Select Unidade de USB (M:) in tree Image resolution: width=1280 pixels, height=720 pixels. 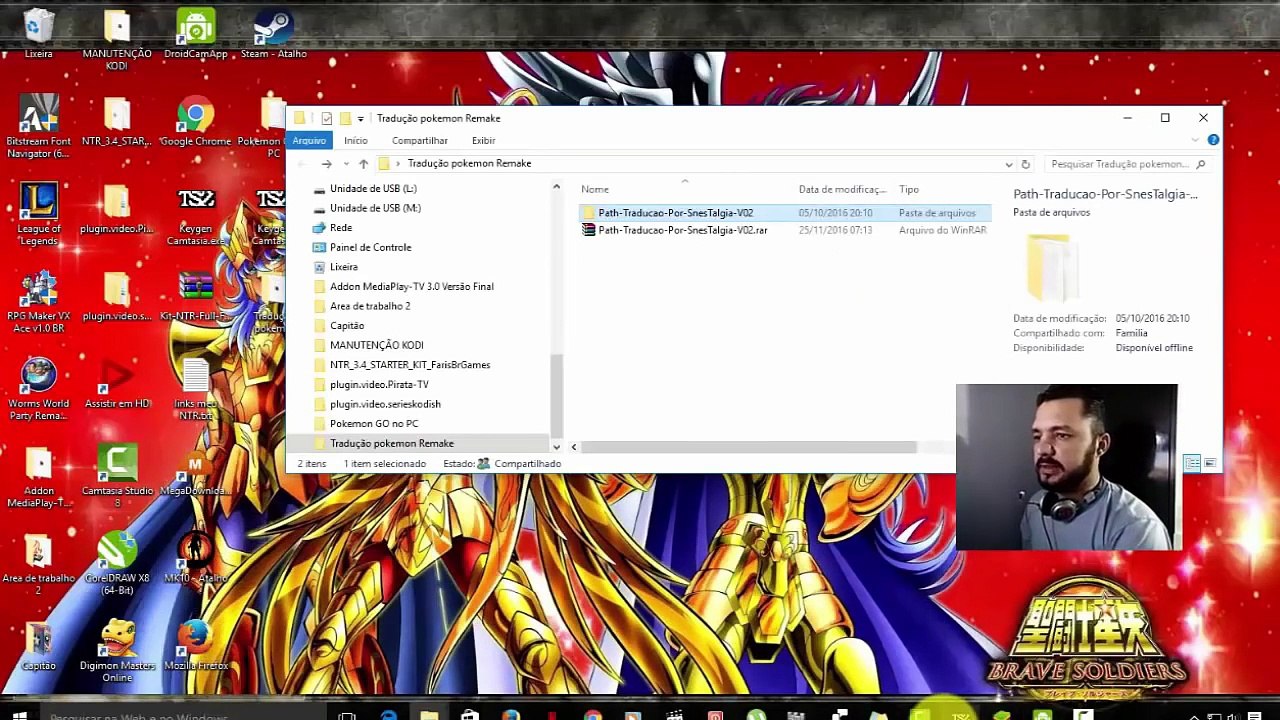(375, 208)
